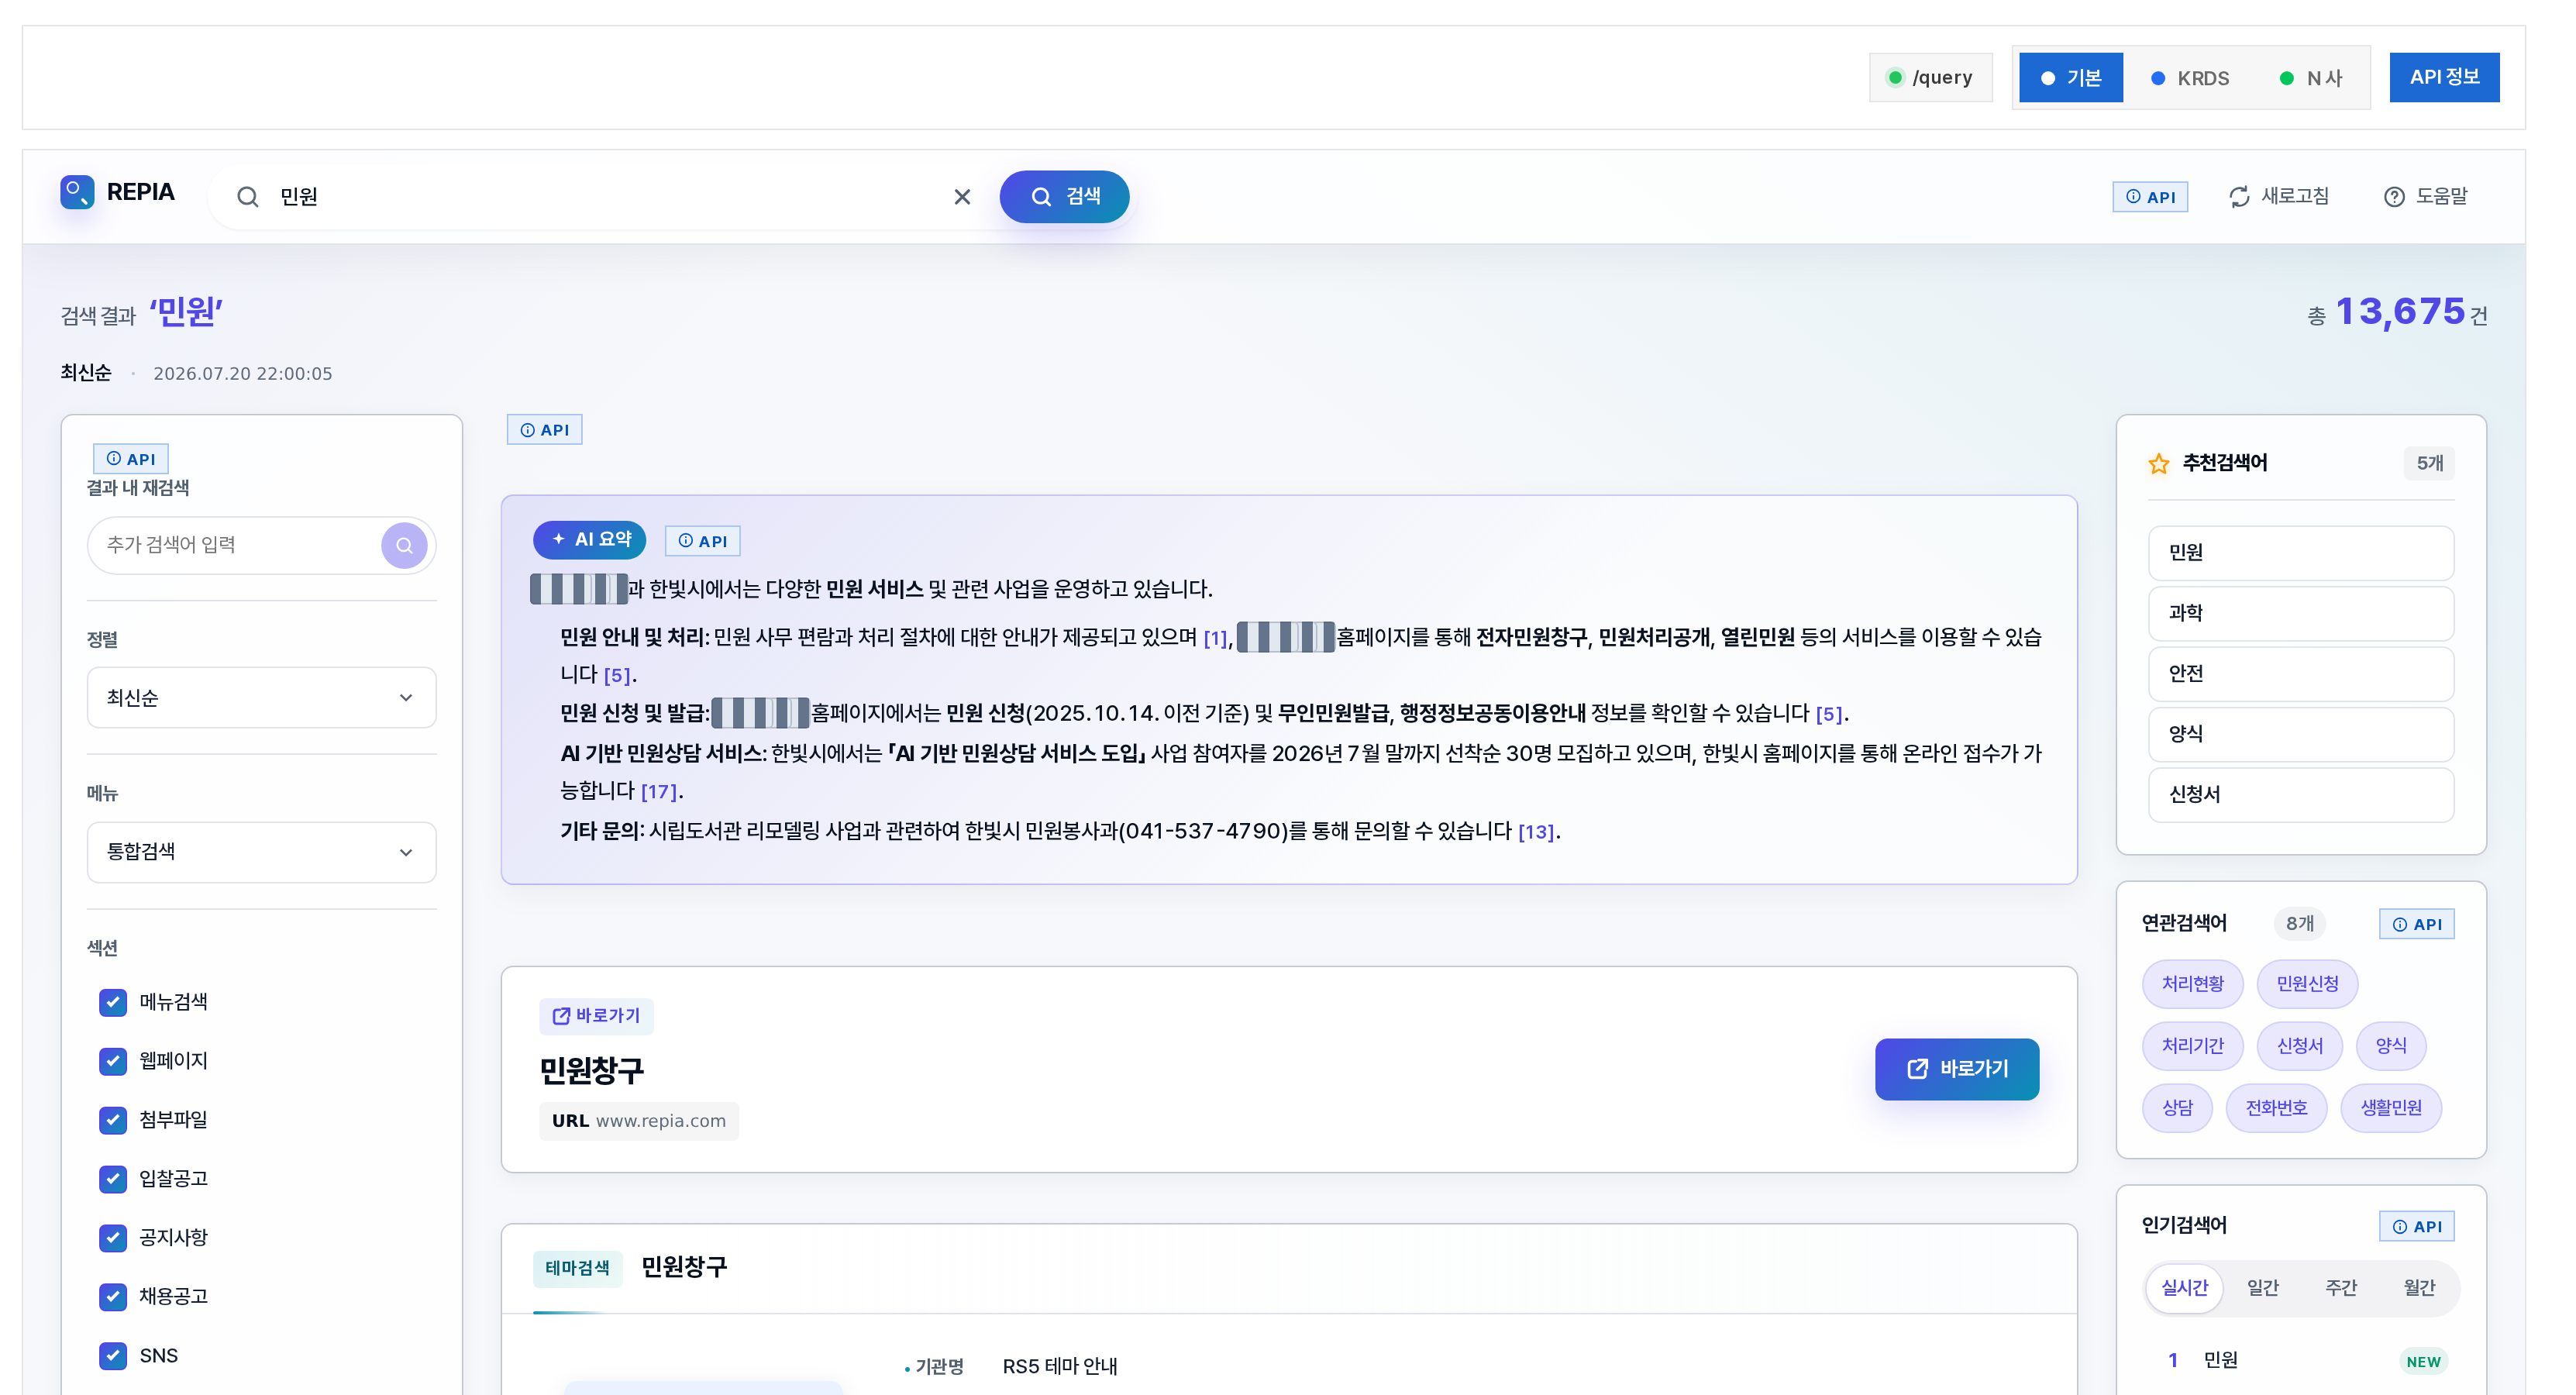2576x1395 pixels.
Task: Click the API badge in 연관검색어 panel
Action: click(x=2416, y=924)
